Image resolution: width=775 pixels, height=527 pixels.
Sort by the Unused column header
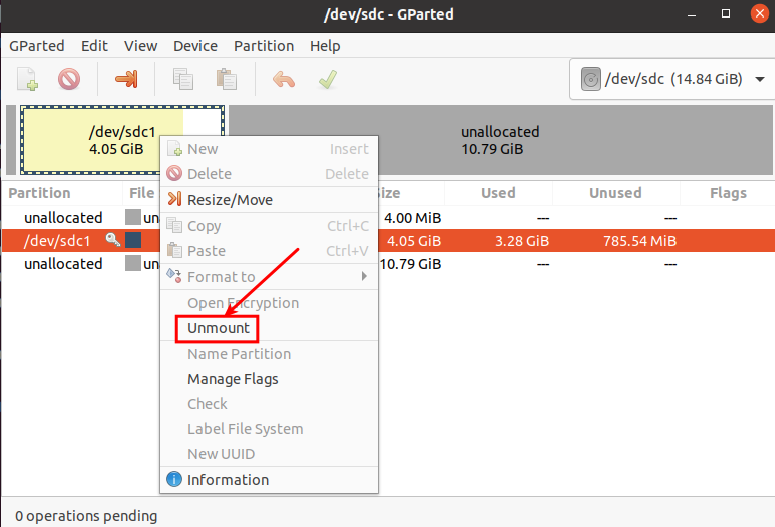click(615, 193)
